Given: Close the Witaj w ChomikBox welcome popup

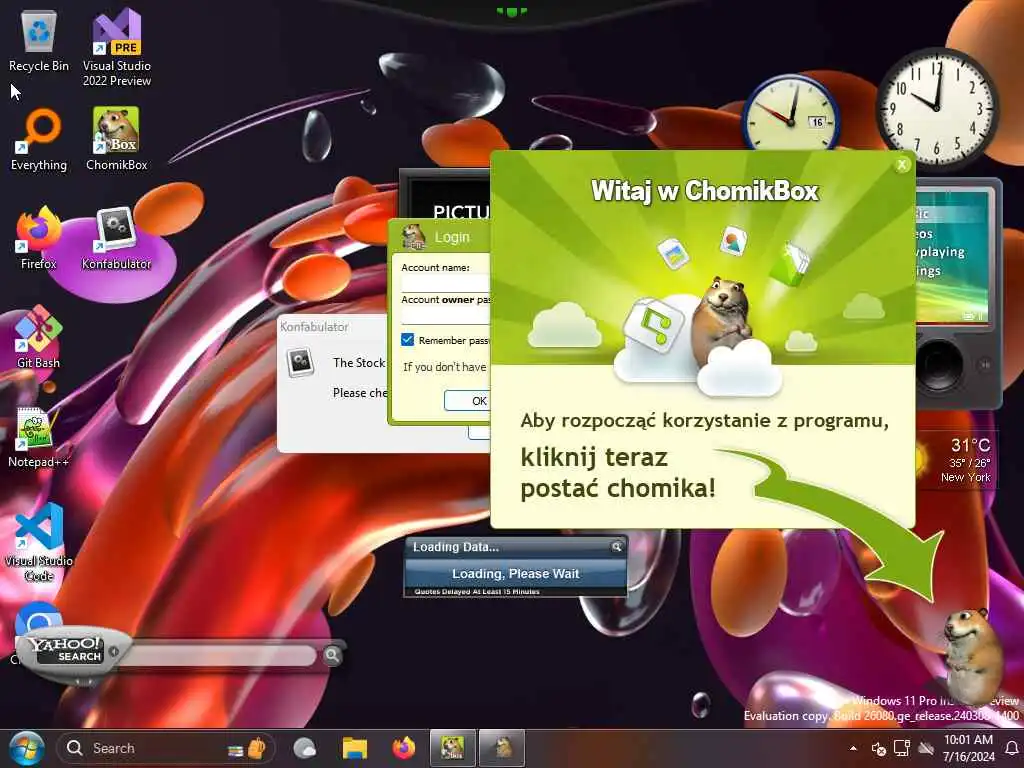Looking at the screenshot, I should pos(902,165).
